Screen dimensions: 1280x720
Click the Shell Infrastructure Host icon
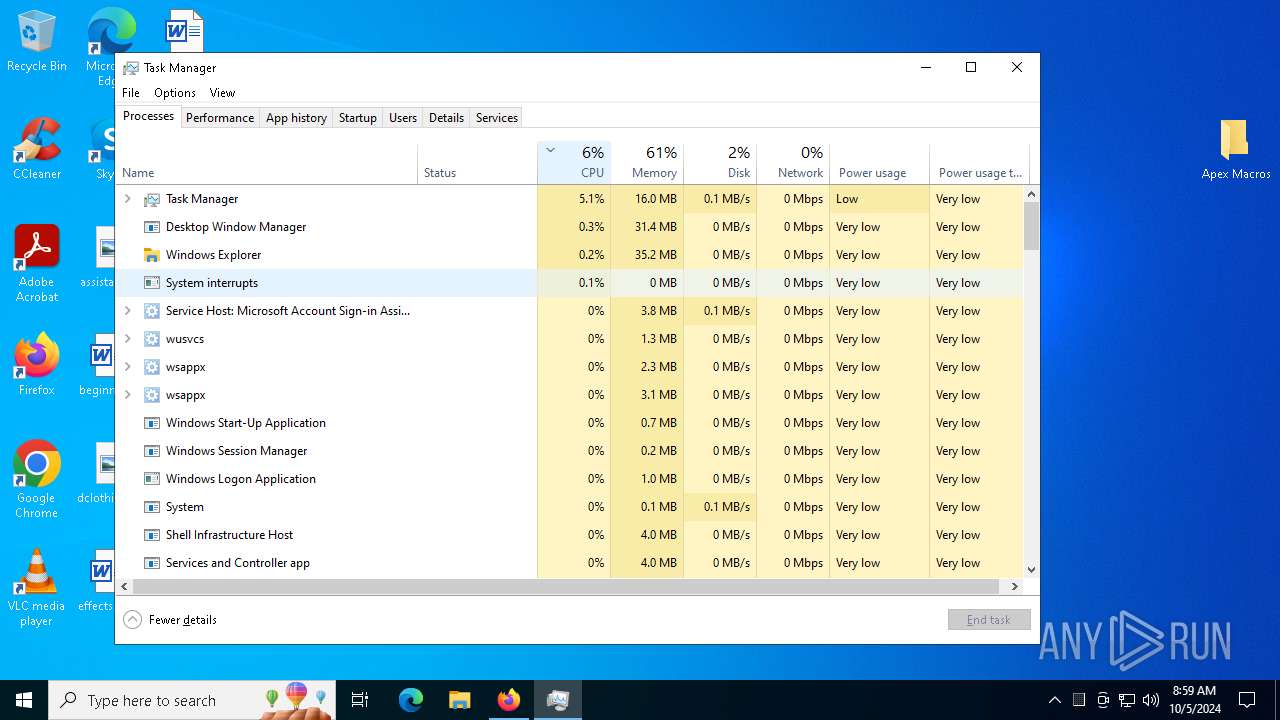[x=152, y=535]
